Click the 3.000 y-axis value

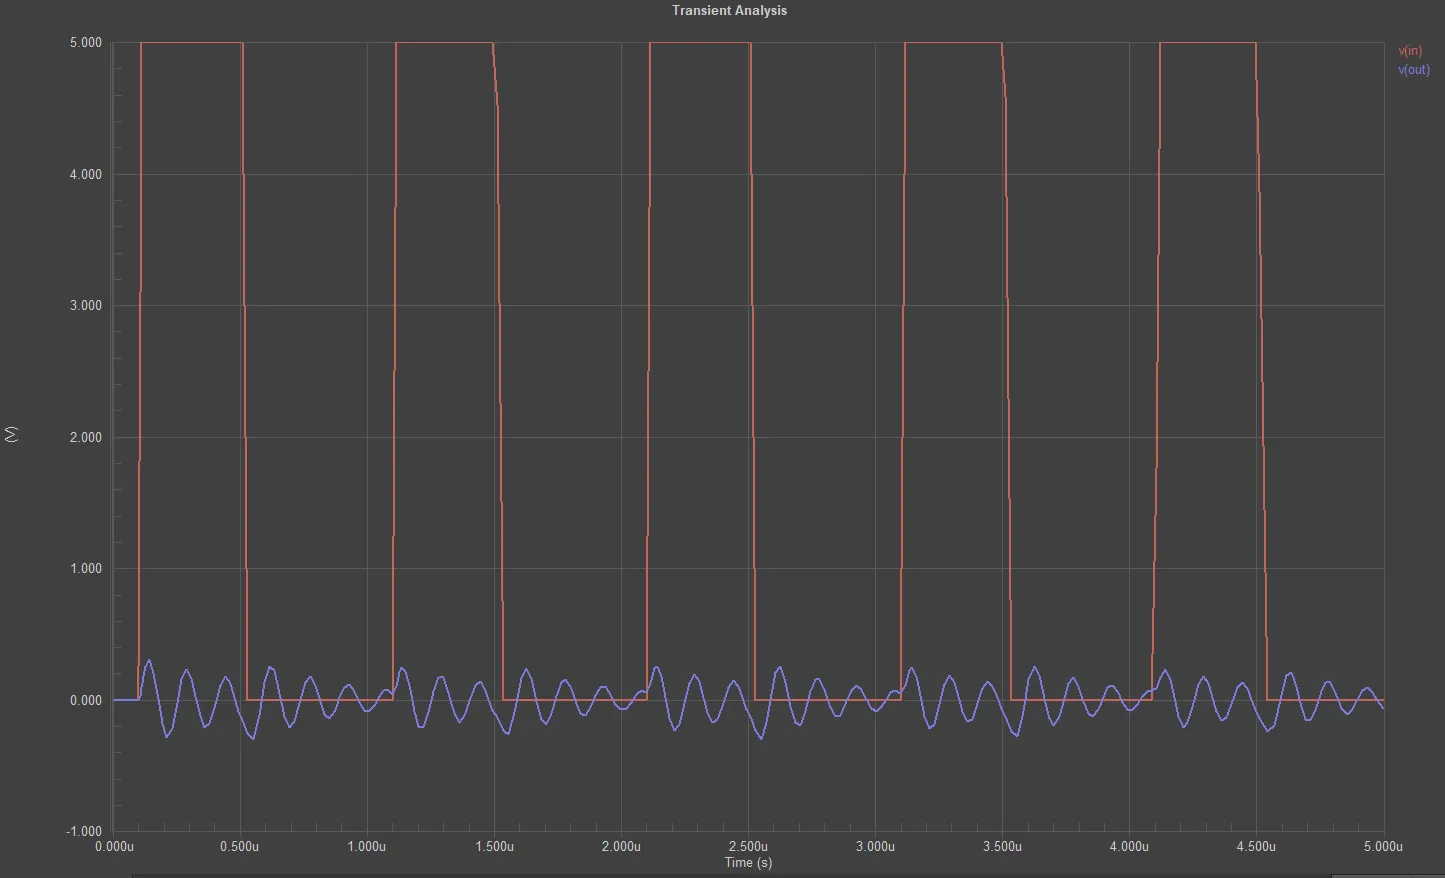coord(86,306)
